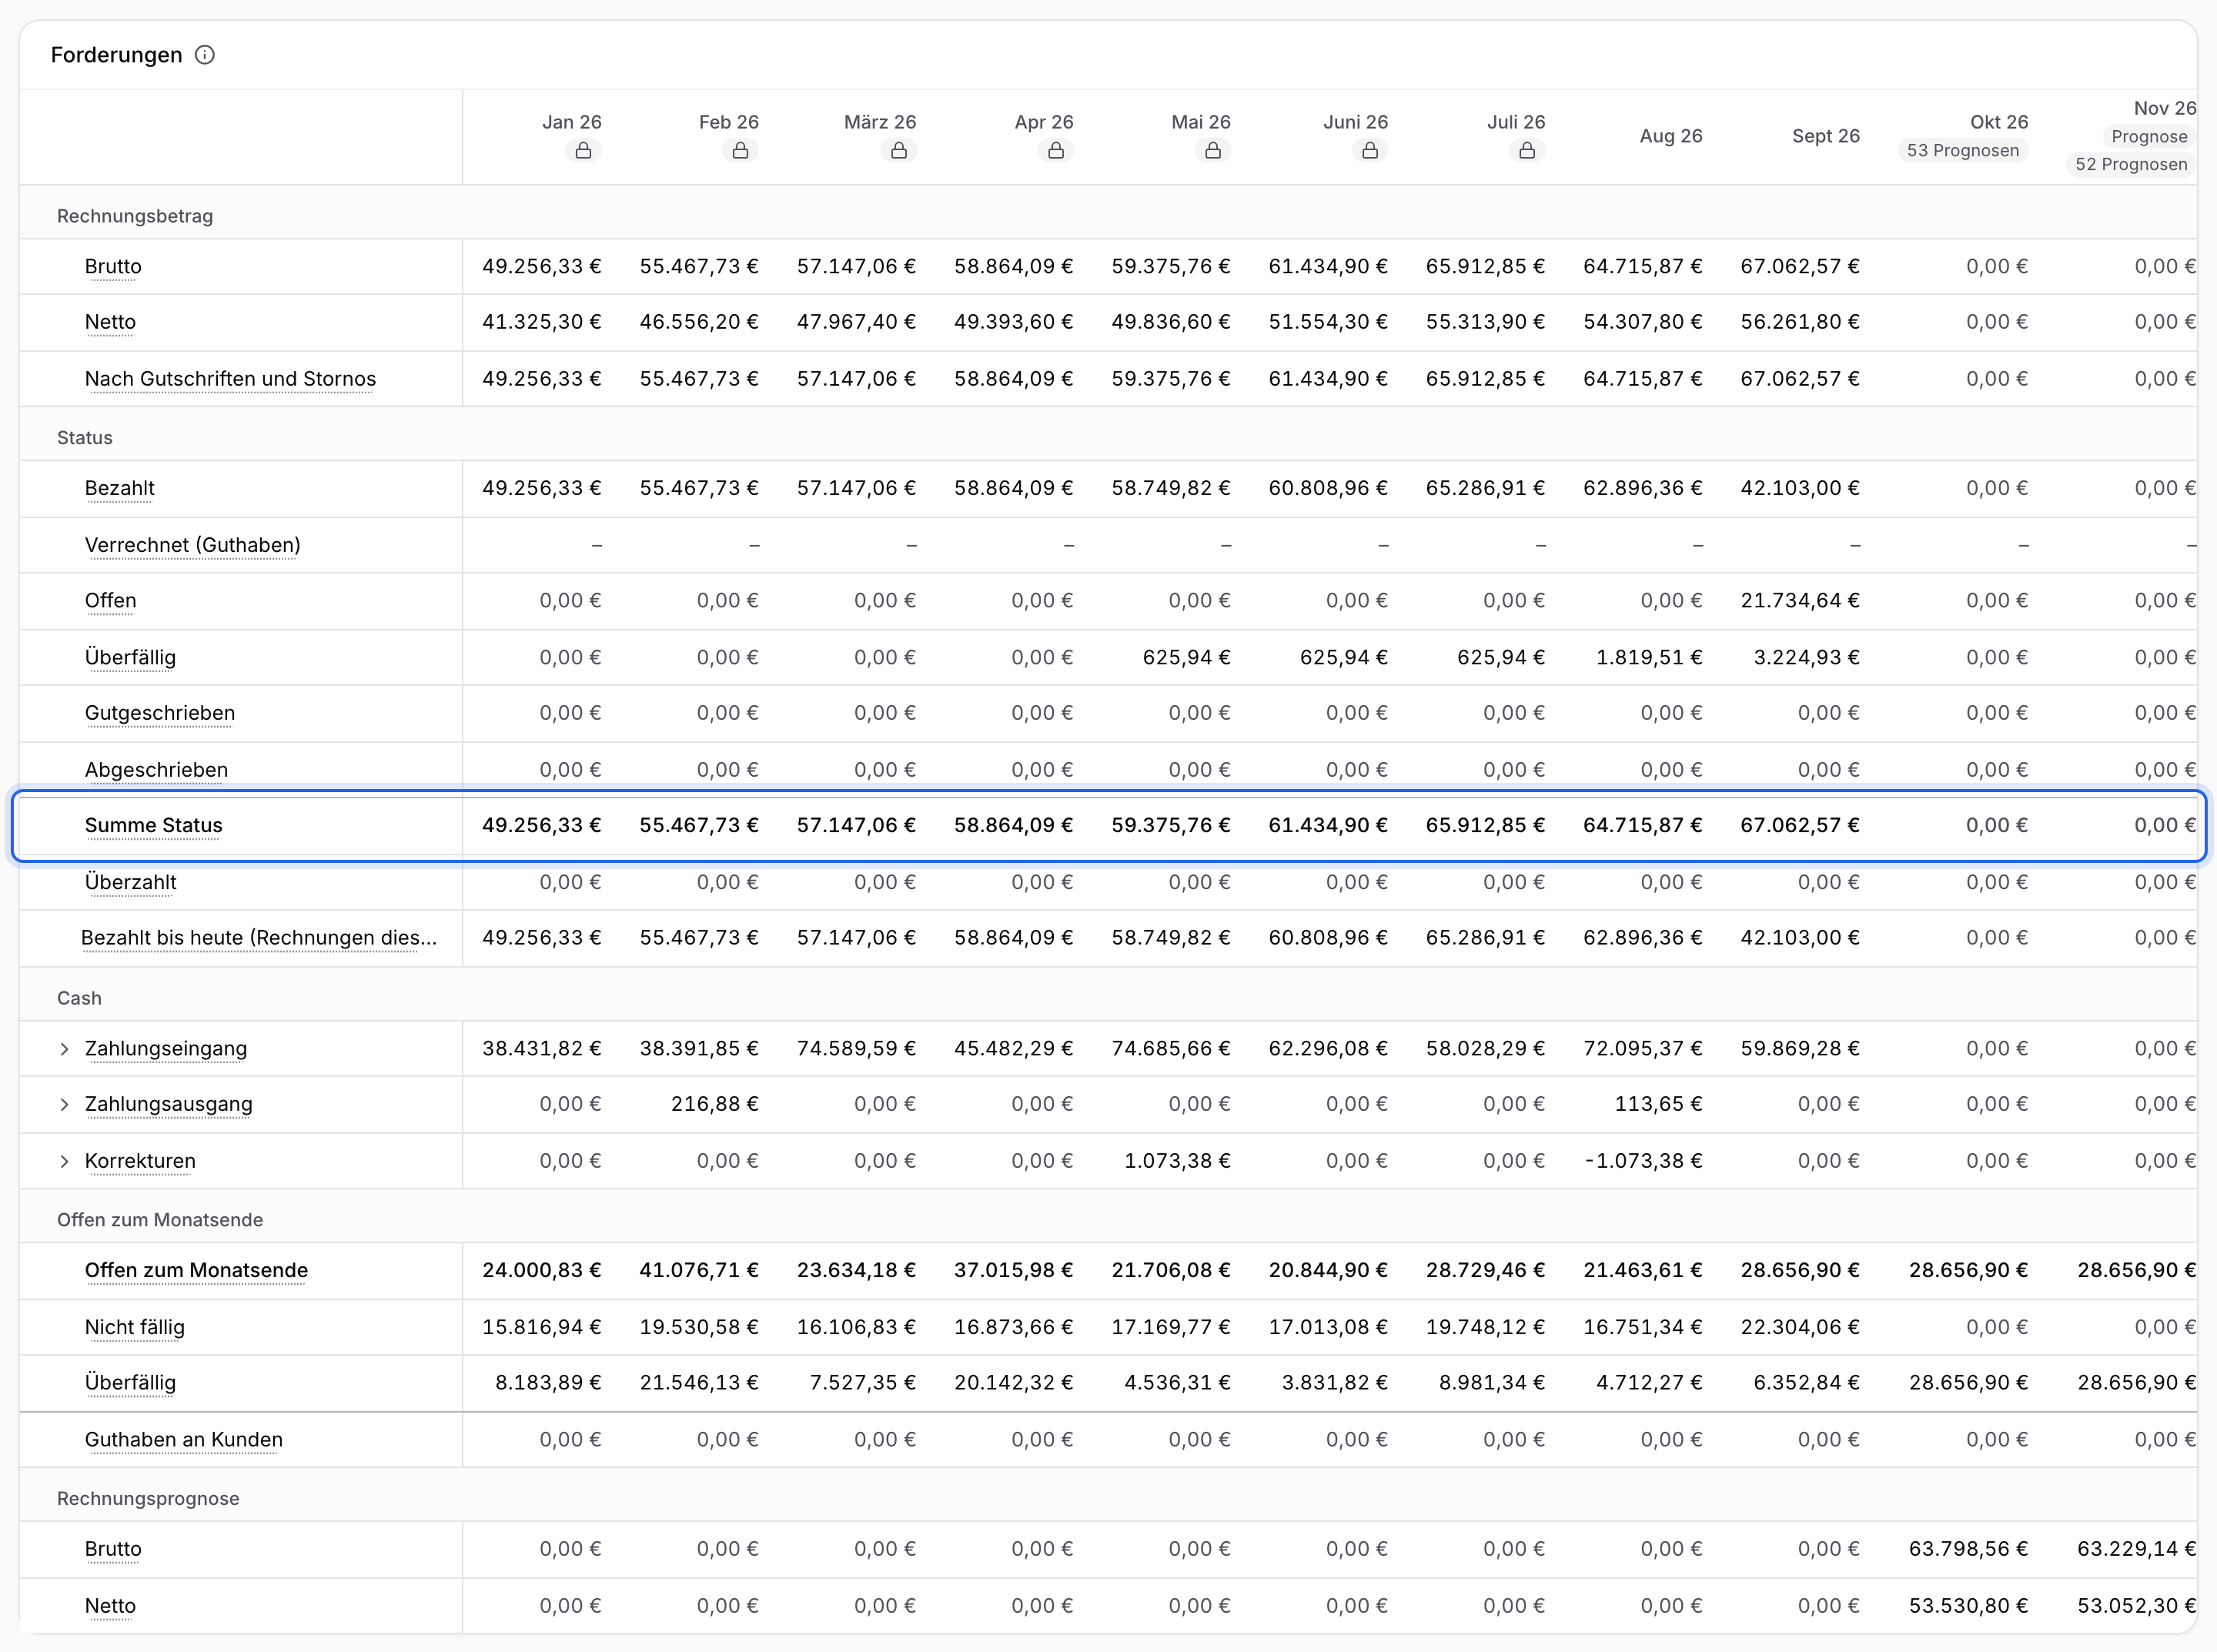Click the lock icon under Jan 26

(x=583, y=151)
